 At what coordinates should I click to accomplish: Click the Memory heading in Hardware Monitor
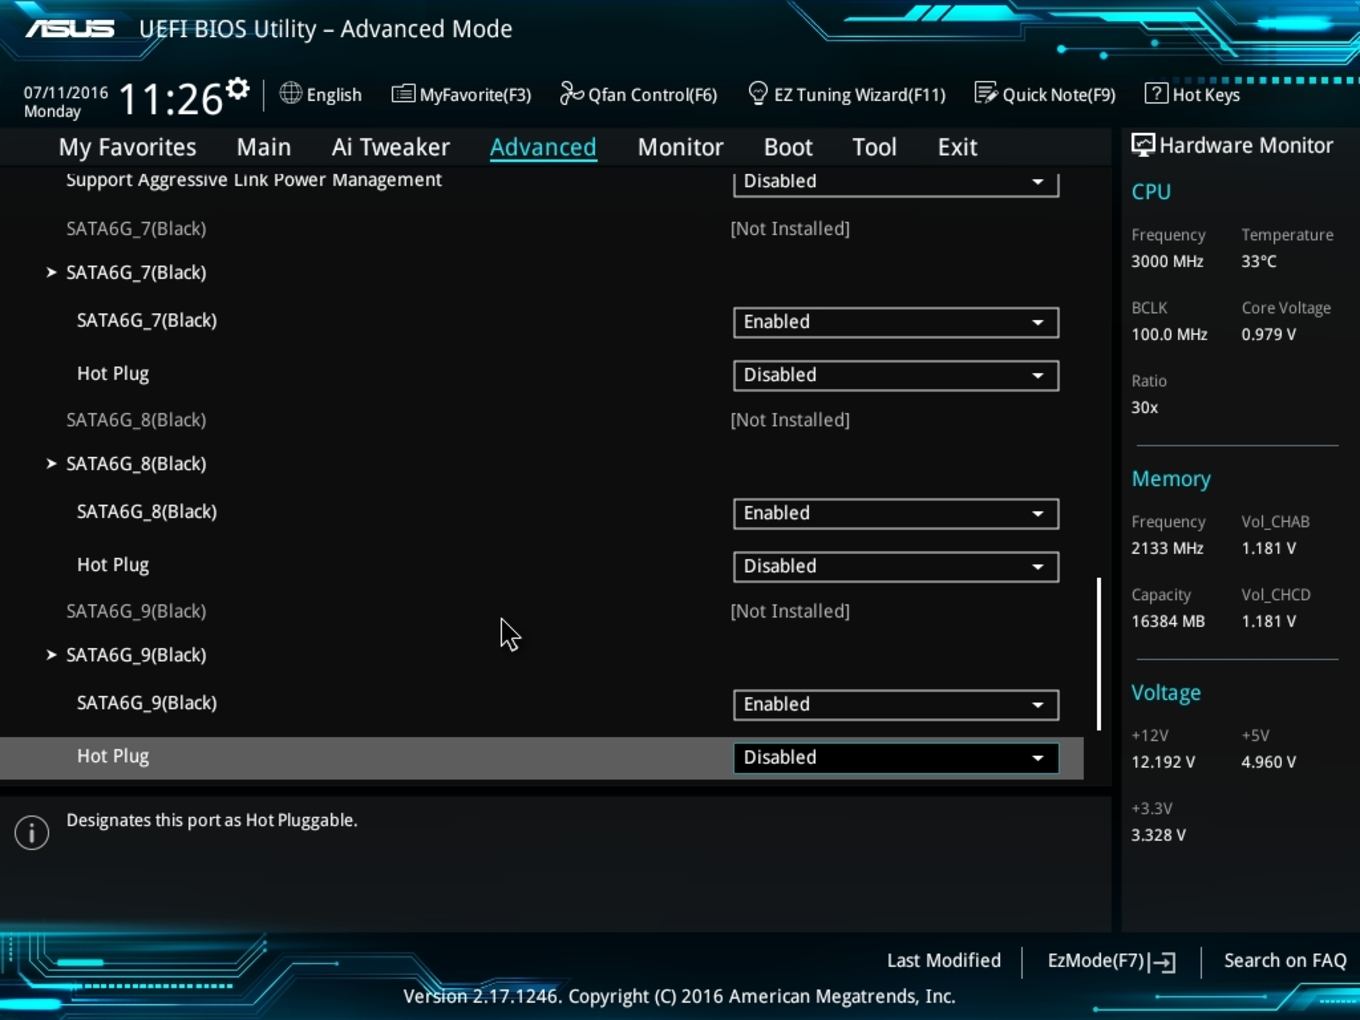1171,479
